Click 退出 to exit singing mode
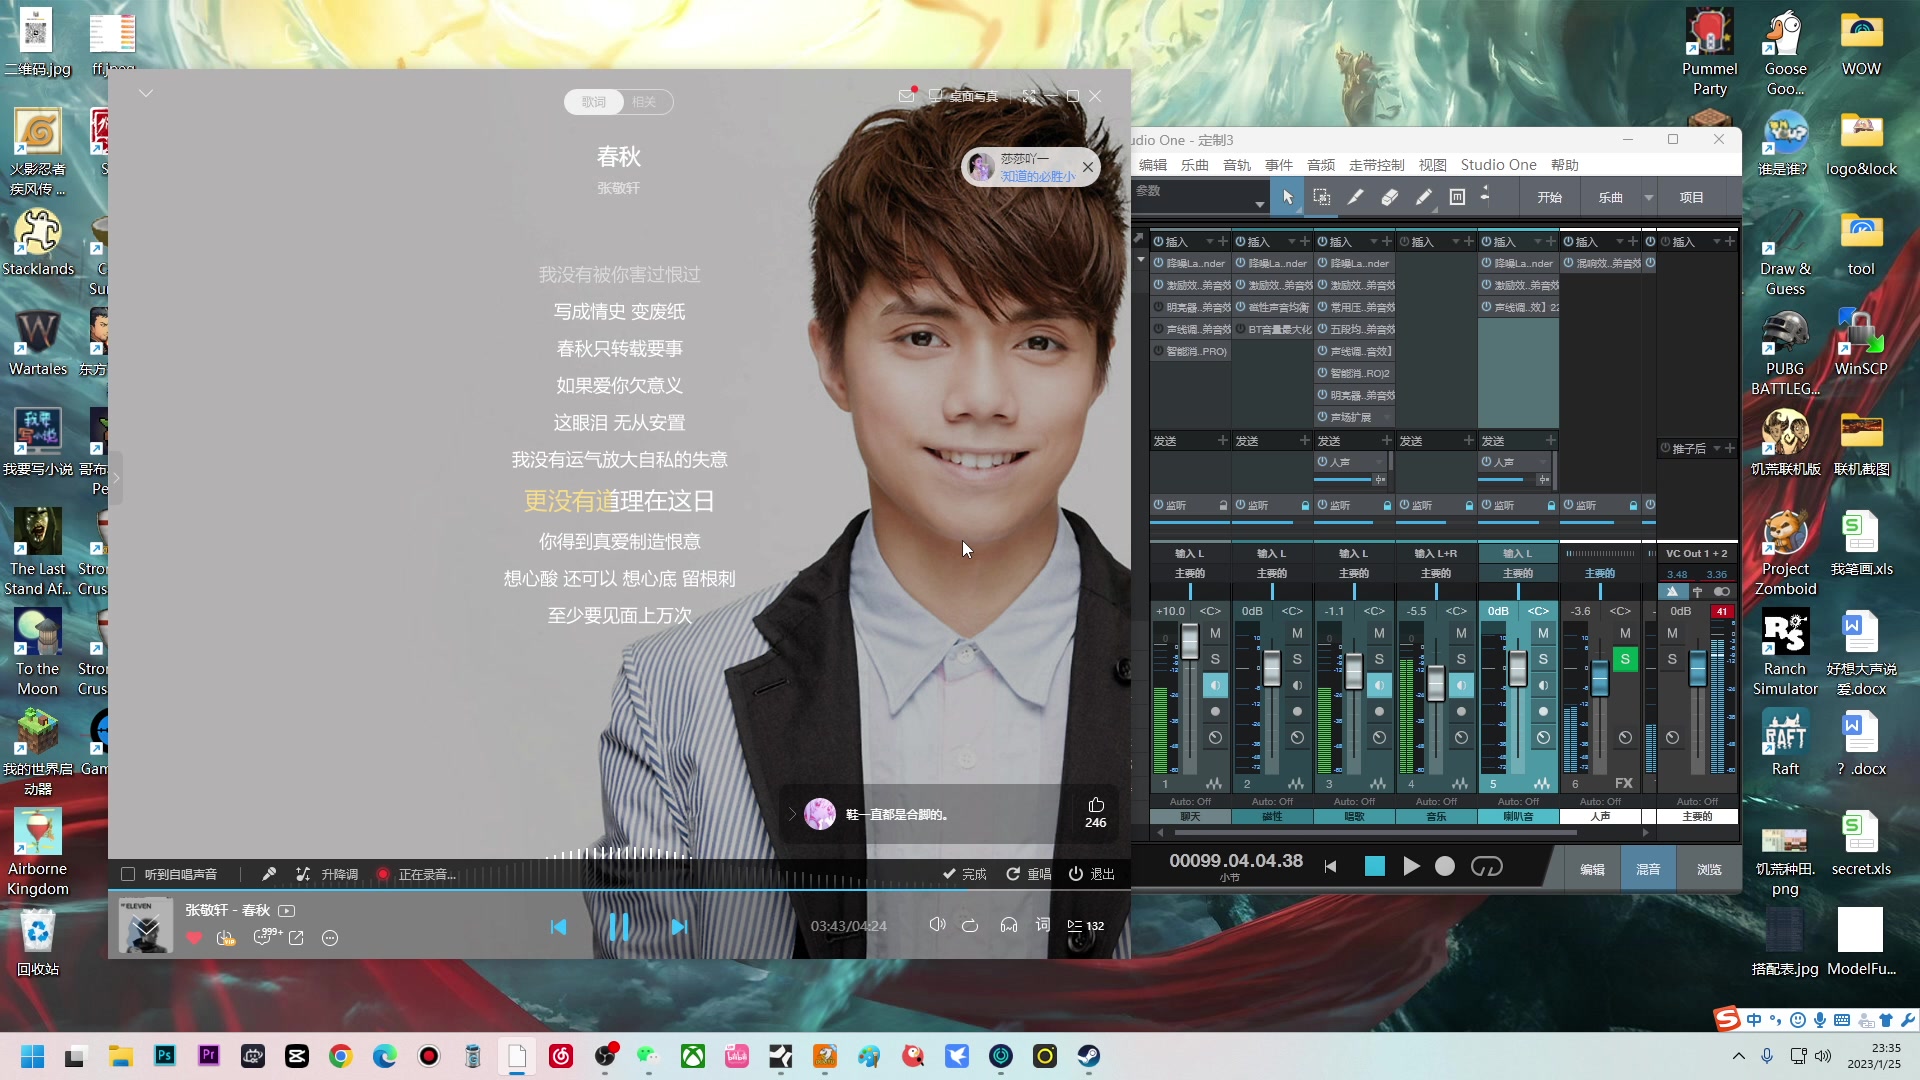This screenshot has height=1080, width=1920. coord(1092,874)
